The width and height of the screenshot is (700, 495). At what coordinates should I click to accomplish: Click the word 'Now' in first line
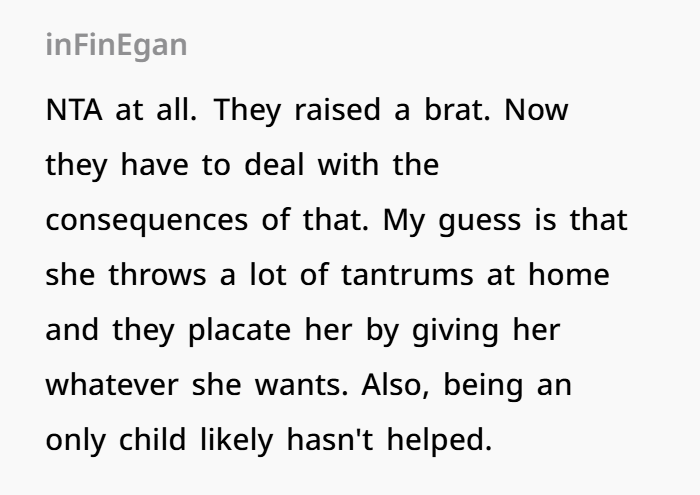point(536,110)
